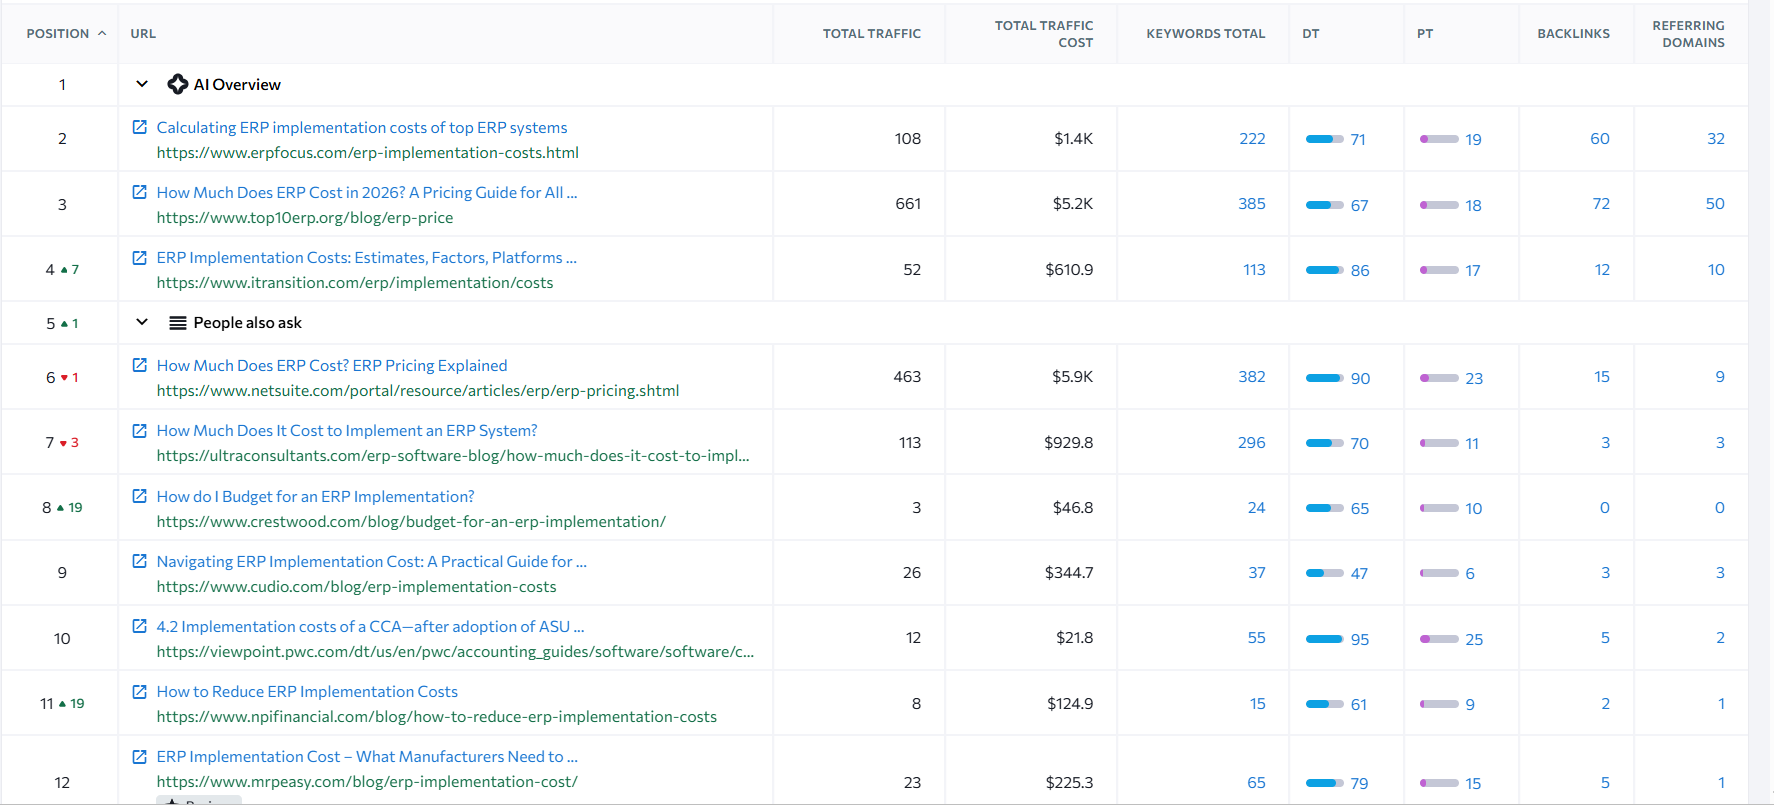Open external link icon for netsuite.com result
The width and height of the screenshot is (1774, 805).
(140, 365)
